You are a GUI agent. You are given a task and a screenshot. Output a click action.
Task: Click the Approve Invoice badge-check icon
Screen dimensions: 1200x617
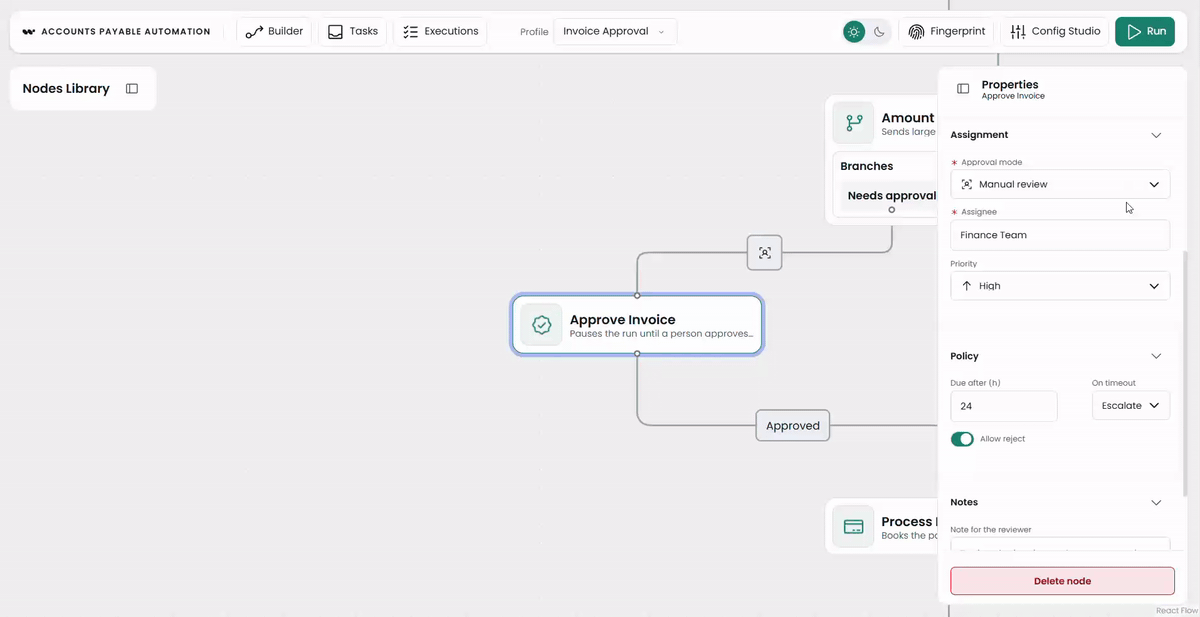click(542, 325)
